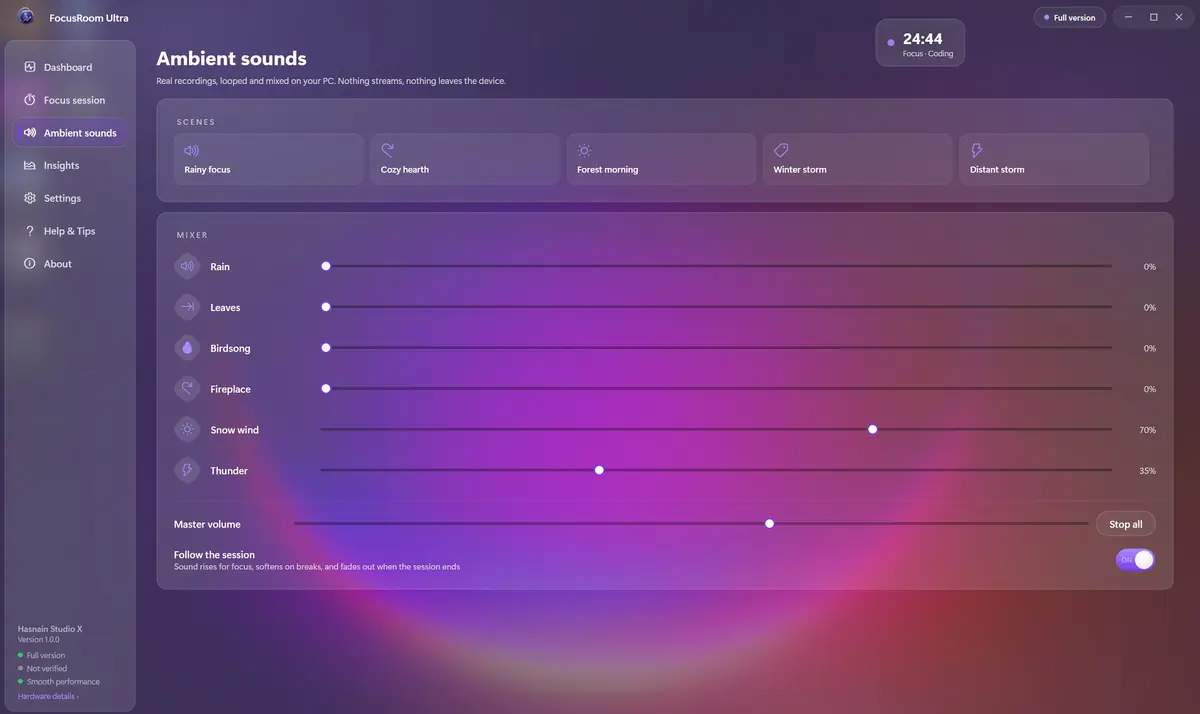The width and height of the screenshot is (1200, 714).
Task: Click the Full version badge in title bar
Action: coord(1069,18)
